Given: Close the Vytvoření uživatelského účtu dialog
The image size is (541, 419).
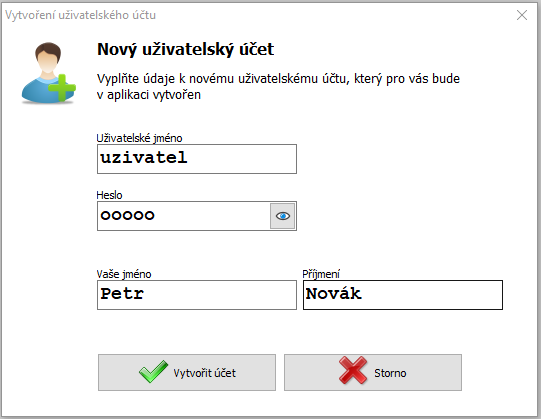Looking at the screenshot, I should pyautogui.click(x=522, y=15).
